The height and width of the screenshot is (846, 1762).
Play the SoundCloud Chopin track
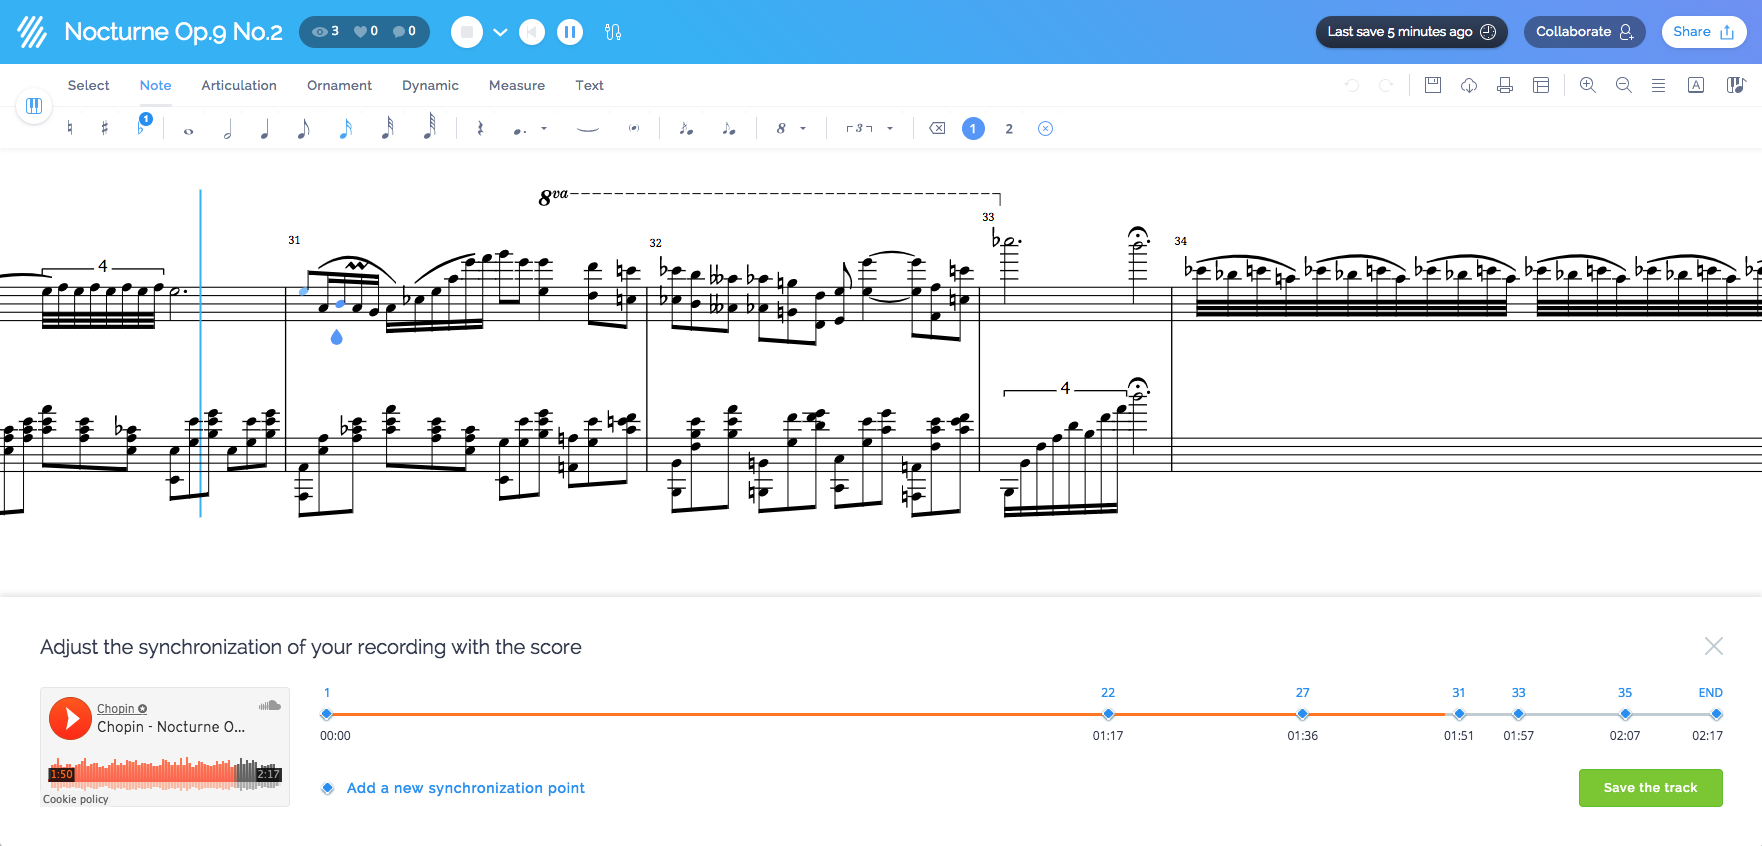coord(70,718)
